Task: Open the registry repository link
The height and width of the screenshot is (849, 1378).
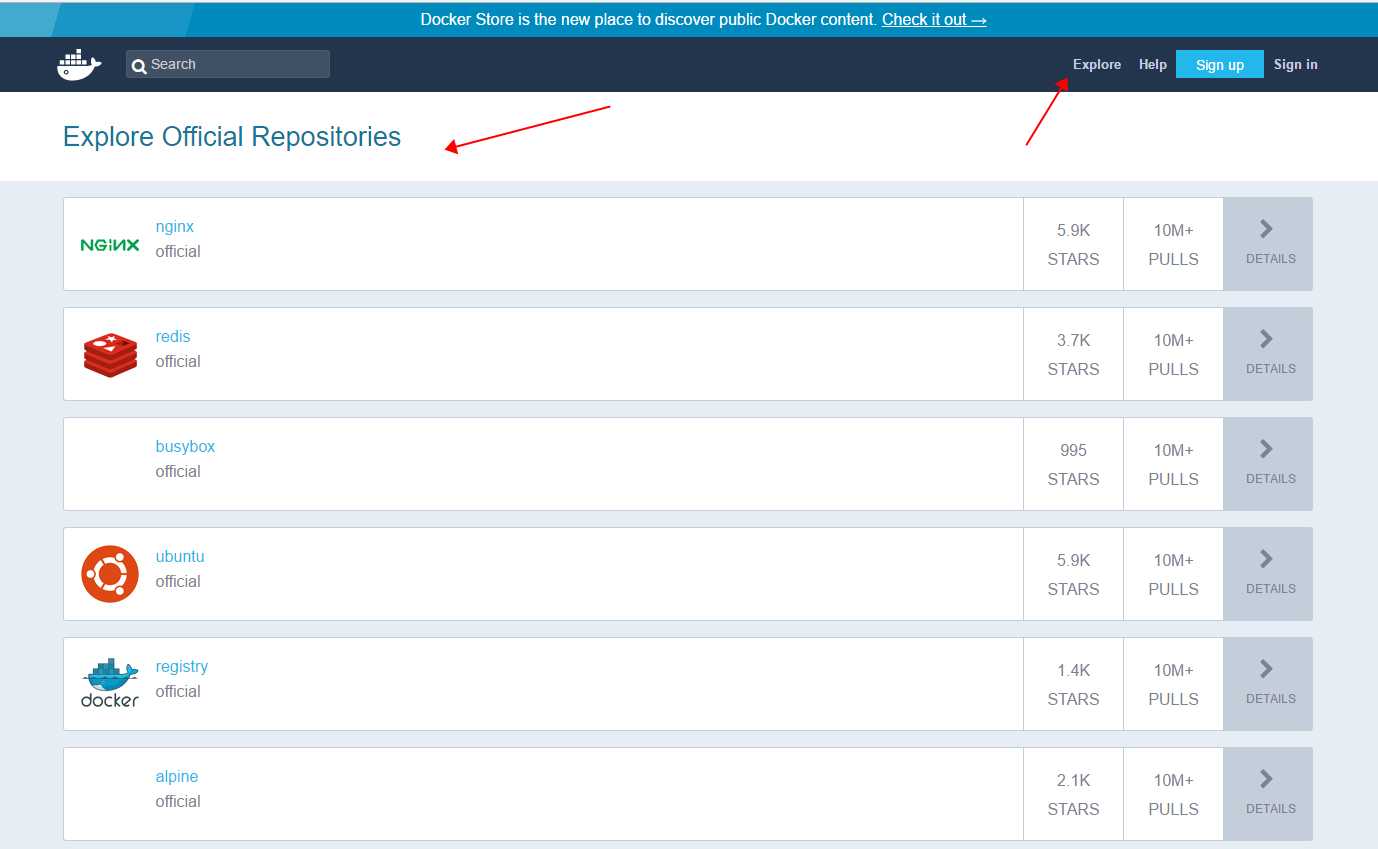Action: (182, 667)
